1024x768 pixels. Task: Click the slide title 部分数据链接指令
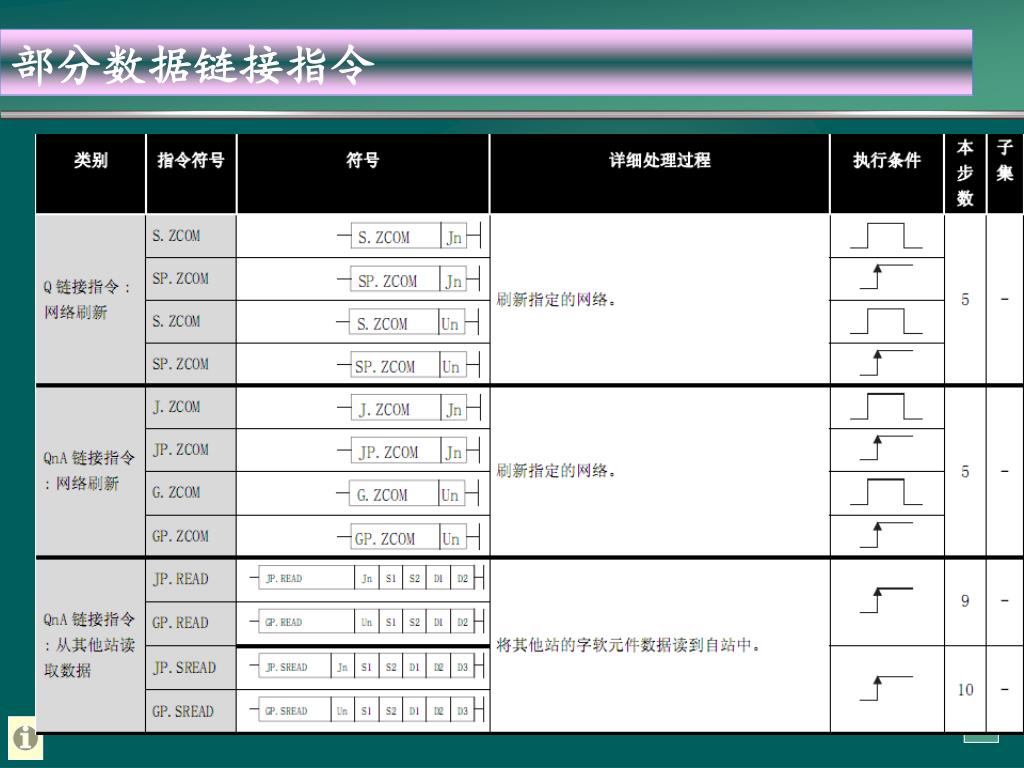click(193, 65)
